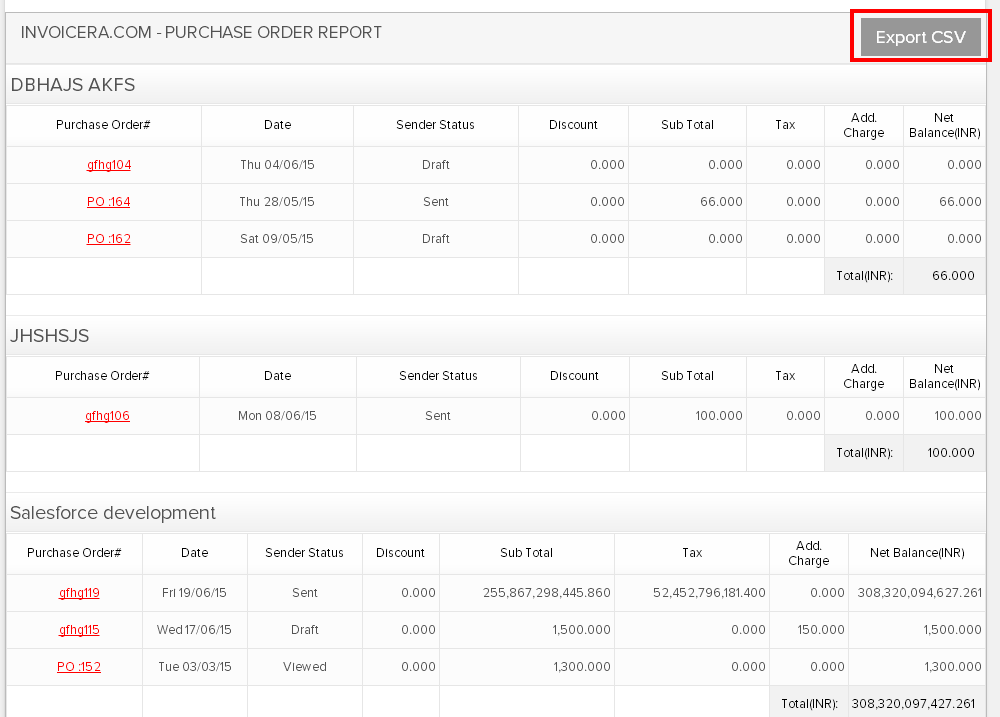Viewport: 1000px width, 717px height.
Task: Open purchase order gfhg119
Action: (79, 593)
